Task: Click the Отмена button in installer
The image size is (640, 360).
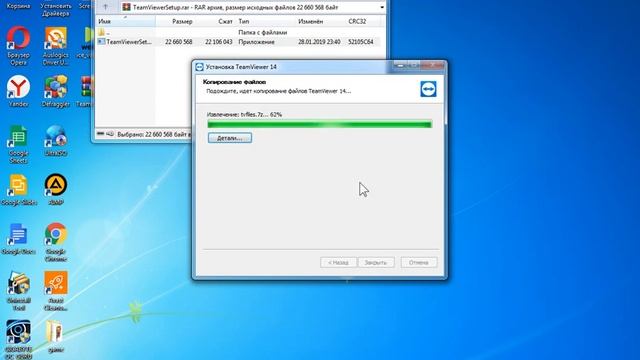Action: (419, 262)
